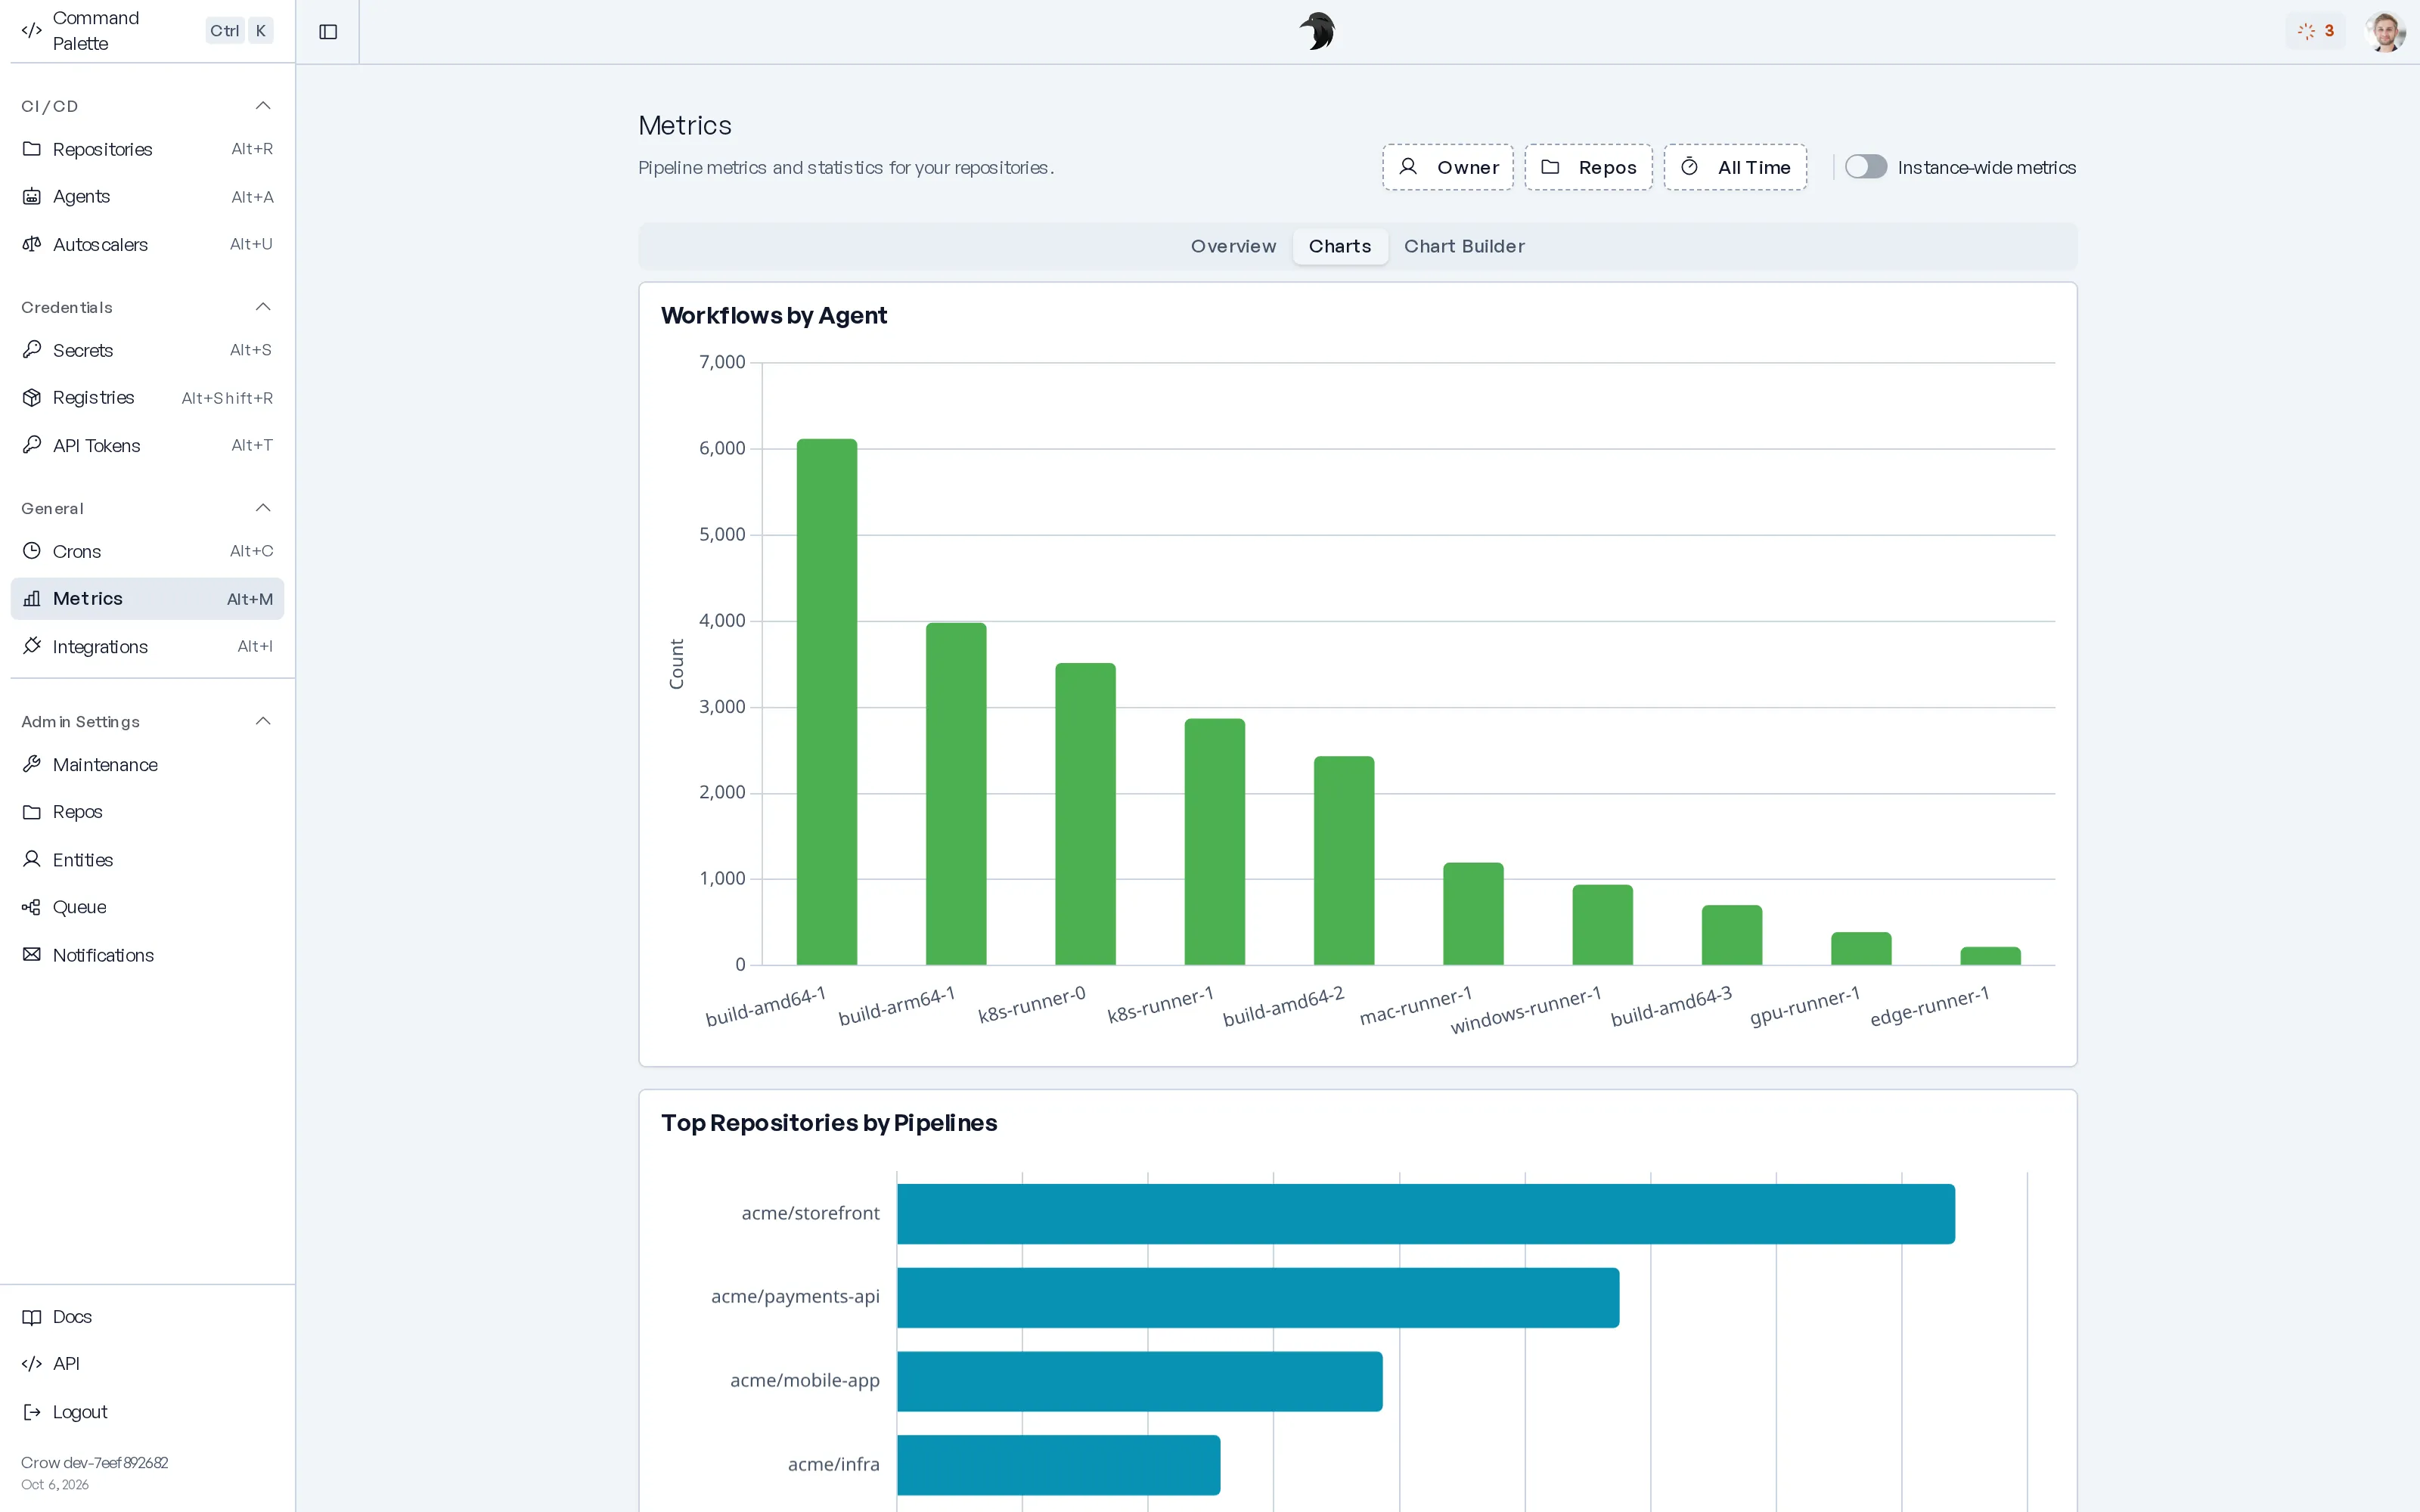
Task: Click the Crow bird logo
Action: pos(1317,31)
